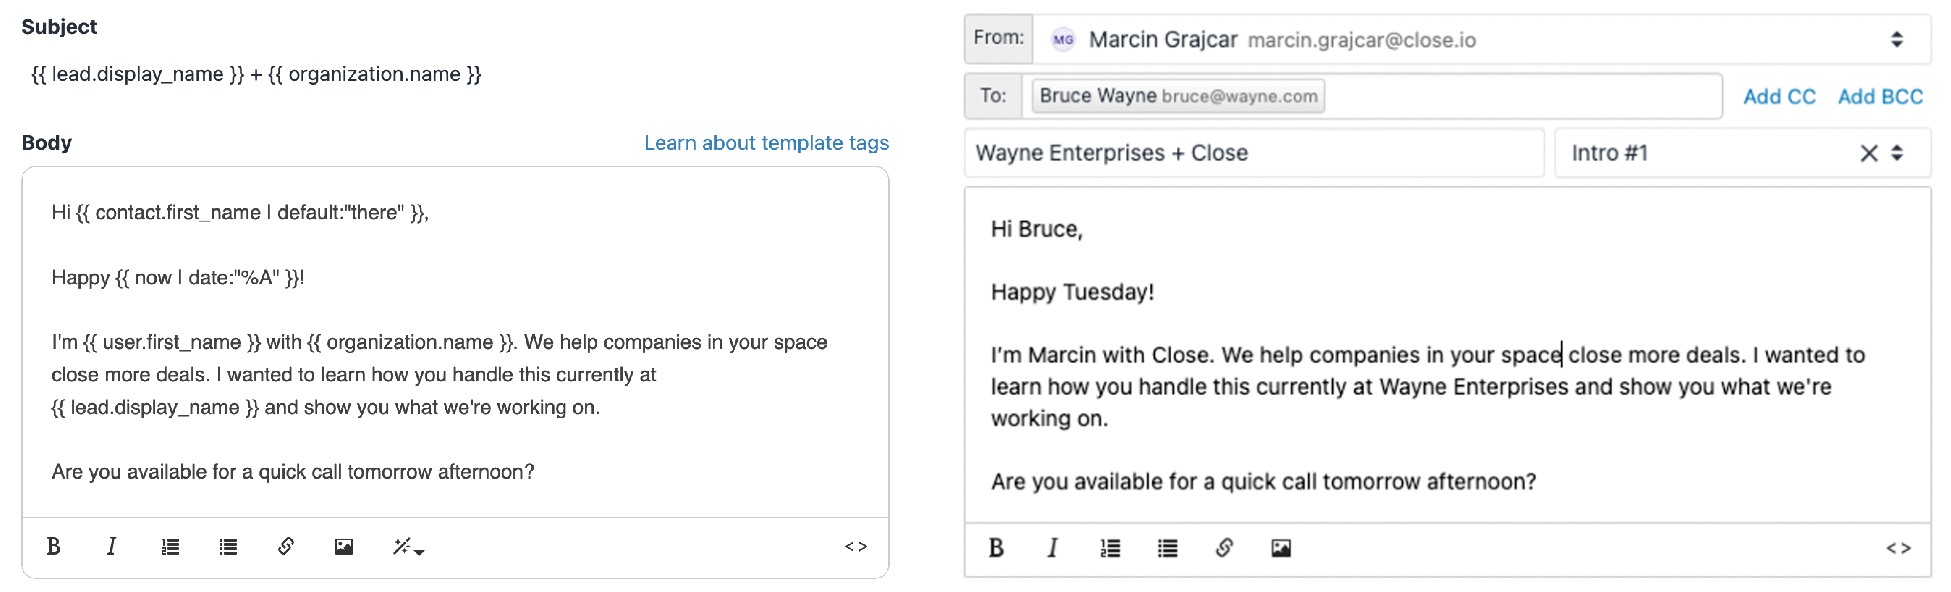Open the template tags magic wand tool
1951x592 pixels.
[400, 546]
